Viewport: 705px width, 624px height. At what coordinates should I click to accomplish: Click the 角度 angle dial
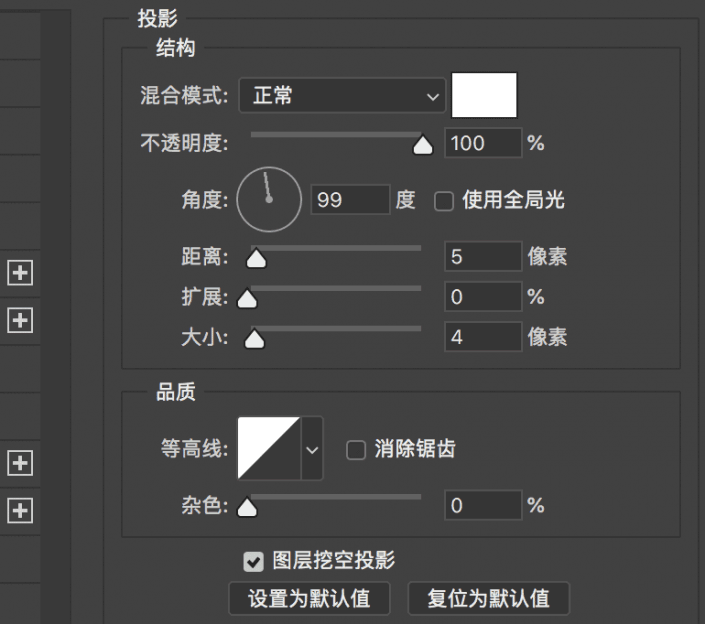pyautogui.click(x=269, y=199)
